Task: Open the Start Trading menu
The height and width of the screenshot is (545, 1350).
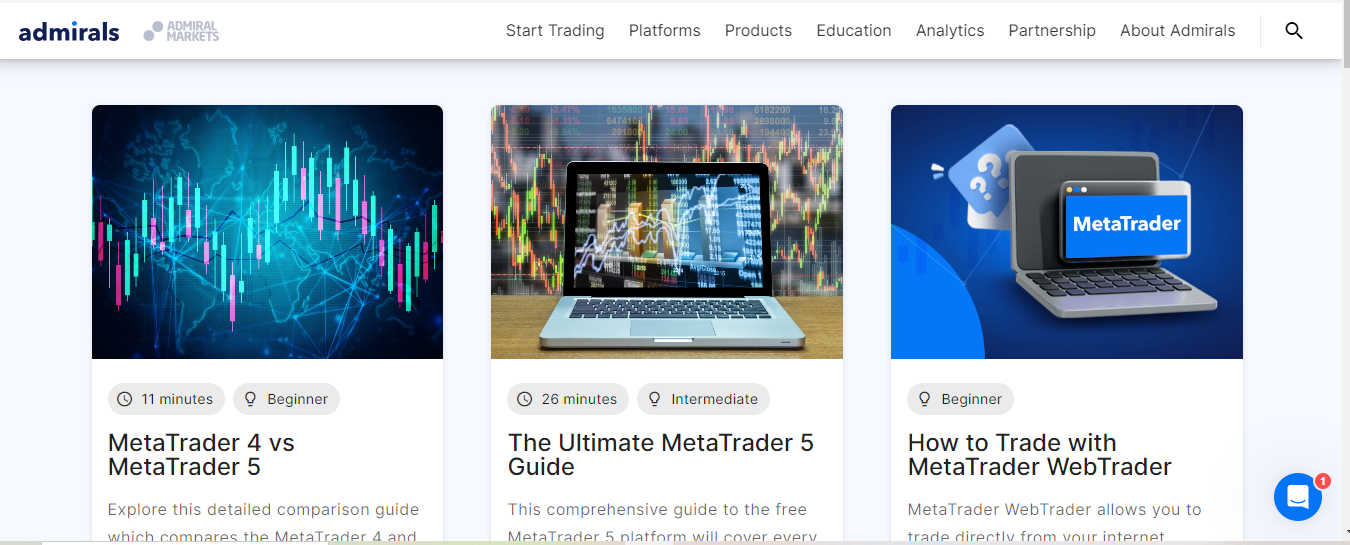Action: coord(555,30)
